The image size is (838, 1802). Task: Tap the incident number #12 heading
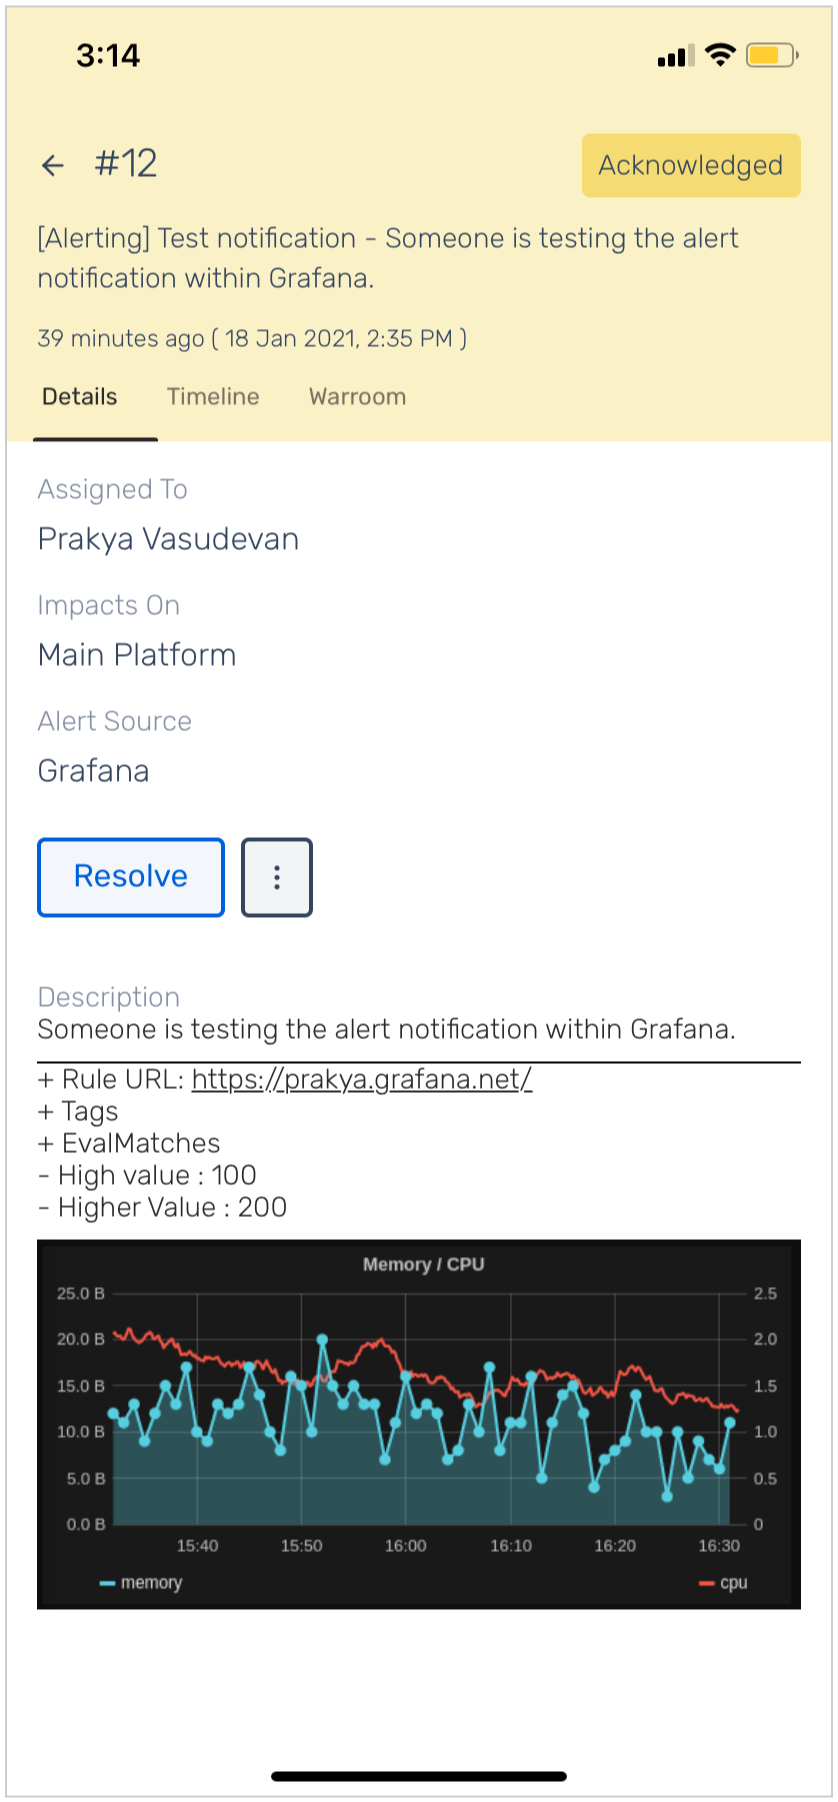click(126, 164)
